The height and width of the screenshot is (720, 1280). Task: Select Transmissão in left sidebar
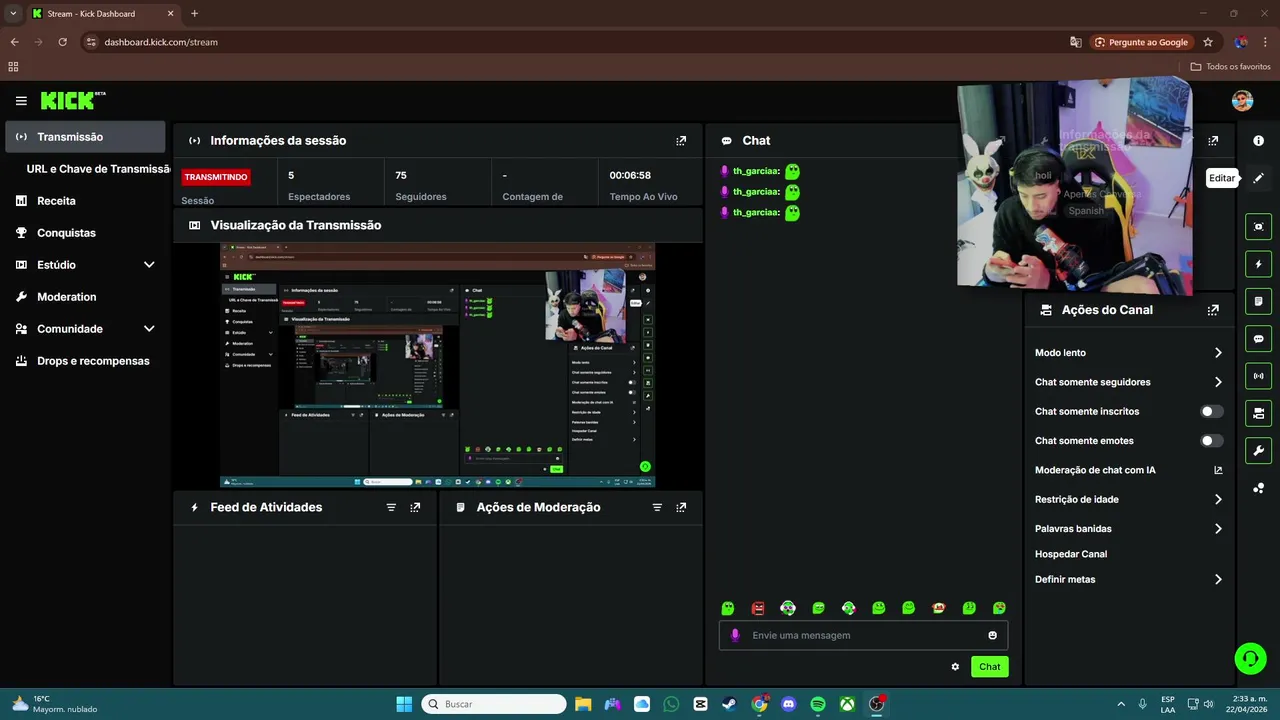pyautogui.click(x=85, y=137)
